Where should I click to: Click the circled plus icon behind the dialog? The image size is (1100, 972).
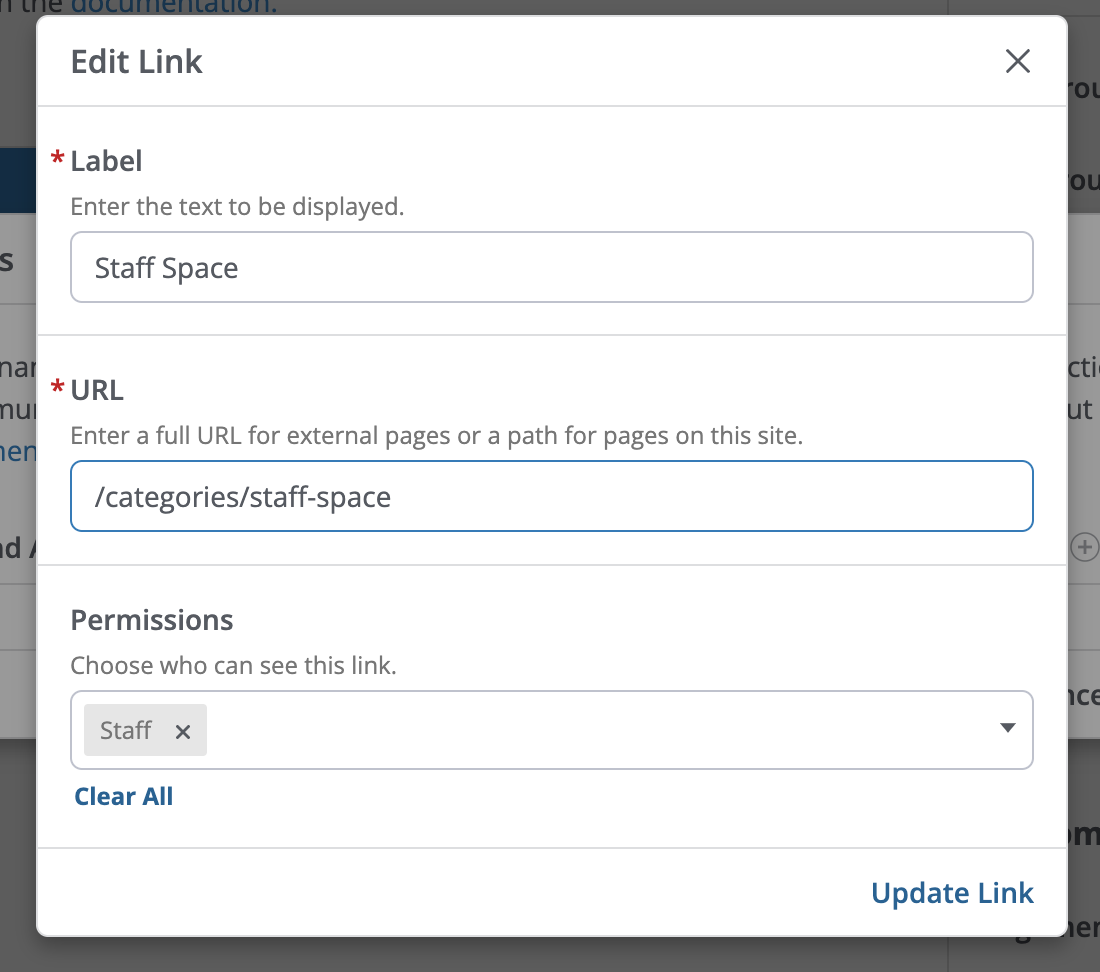(x=1085, y=547)
